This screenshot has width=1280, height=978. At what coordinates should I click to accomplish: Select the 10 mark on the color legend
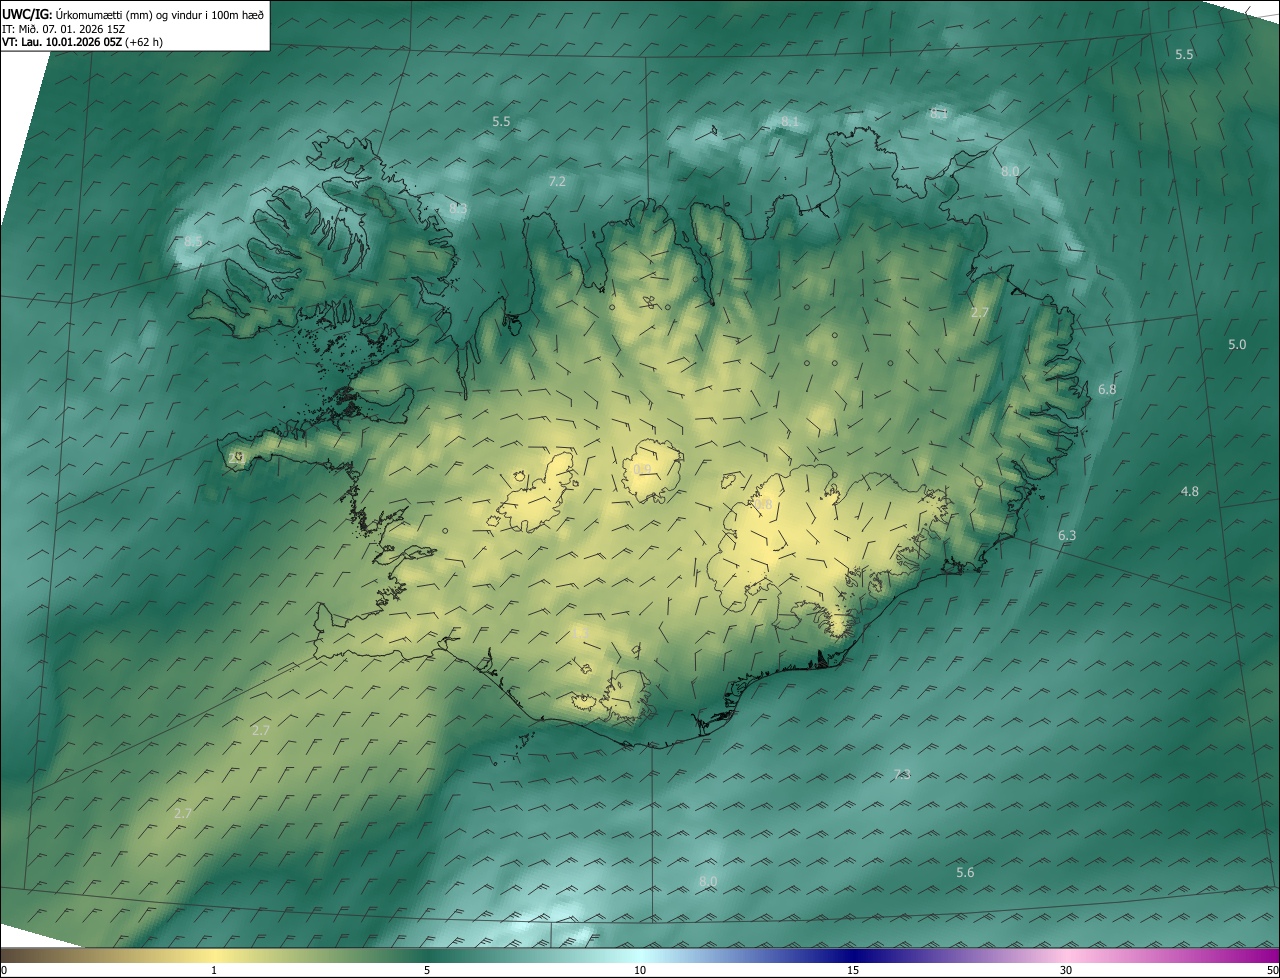coord(640,970)
